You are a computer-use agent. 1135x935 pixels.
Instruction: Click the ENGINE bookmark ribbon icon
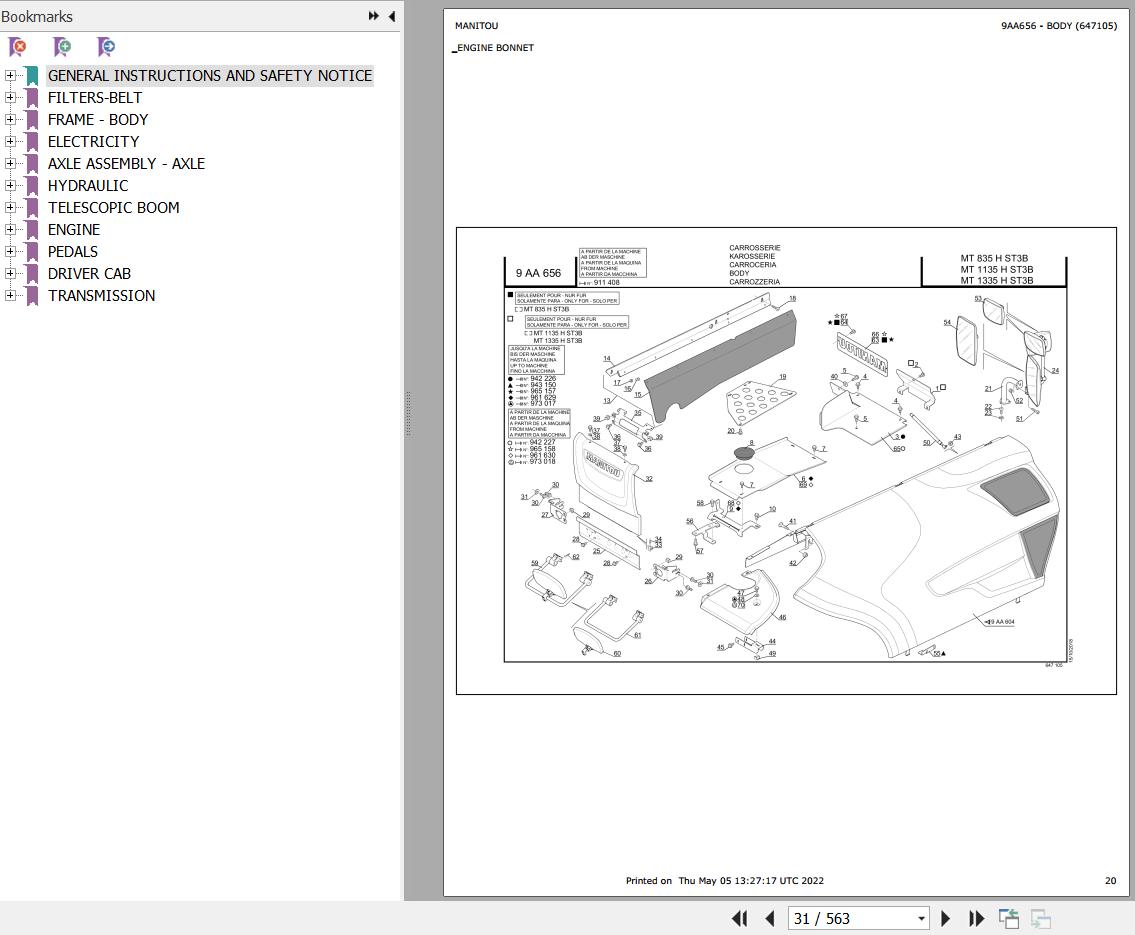[32, 229]
